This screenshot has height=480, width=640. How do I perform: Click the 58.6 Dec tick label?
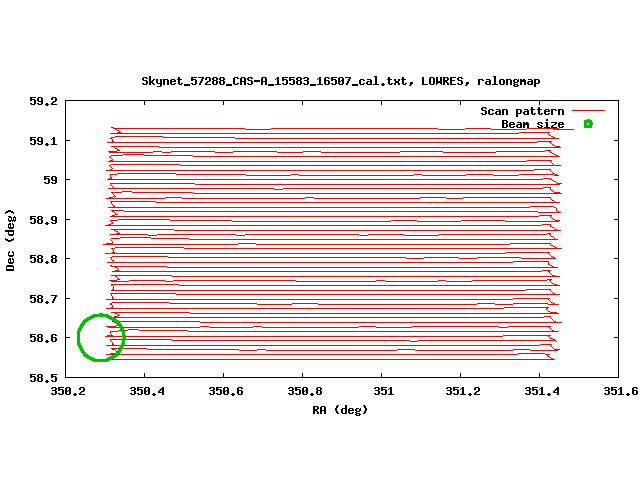43,338
